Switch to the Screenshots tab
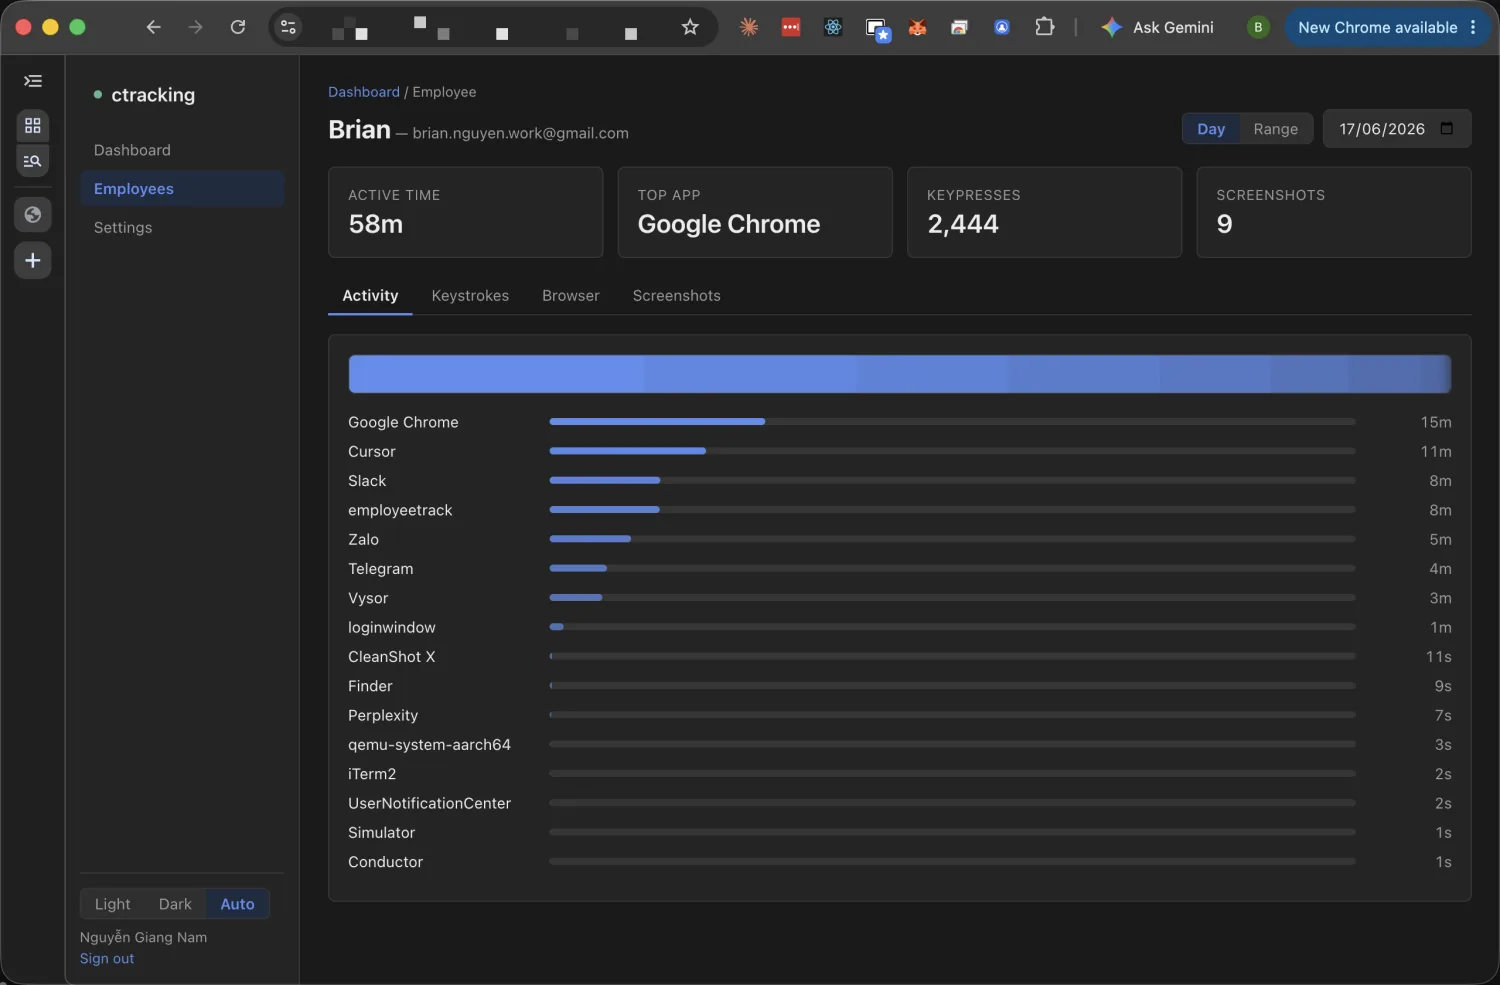The width and height of the screenshot is (1500, 985). (x=677, y=296)
